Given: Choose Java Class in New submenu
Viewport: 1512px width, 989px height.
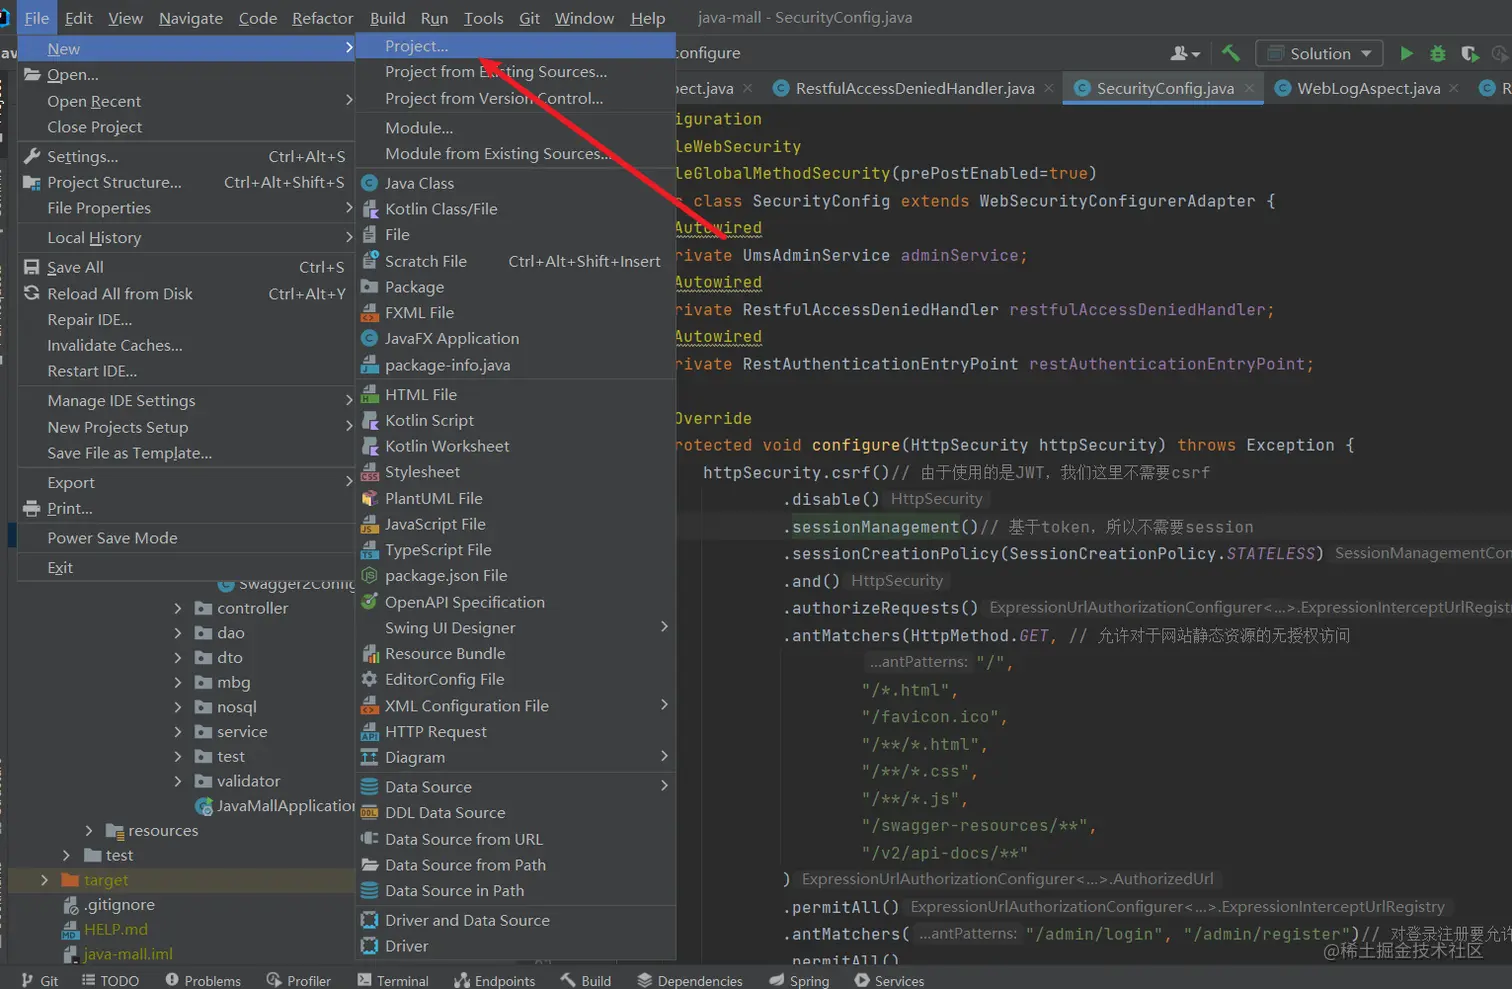Looking at the screenshot, I should 419,183.
